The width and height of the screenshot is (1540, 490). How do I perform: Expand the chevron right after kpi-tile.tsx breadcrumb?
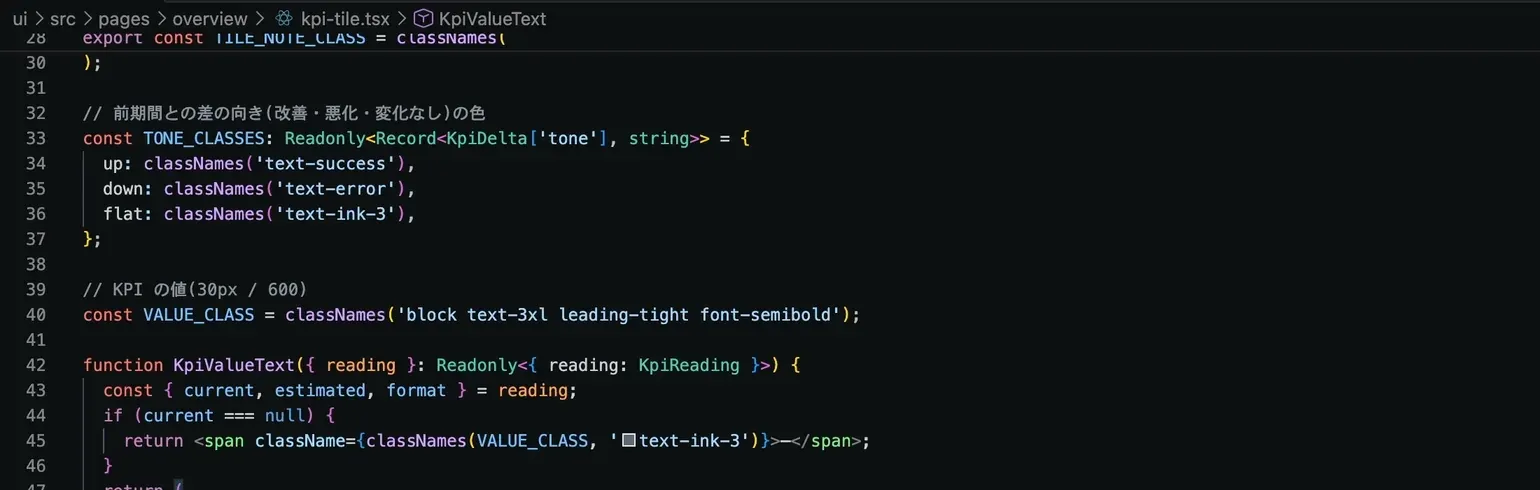(x=401, y=18)
